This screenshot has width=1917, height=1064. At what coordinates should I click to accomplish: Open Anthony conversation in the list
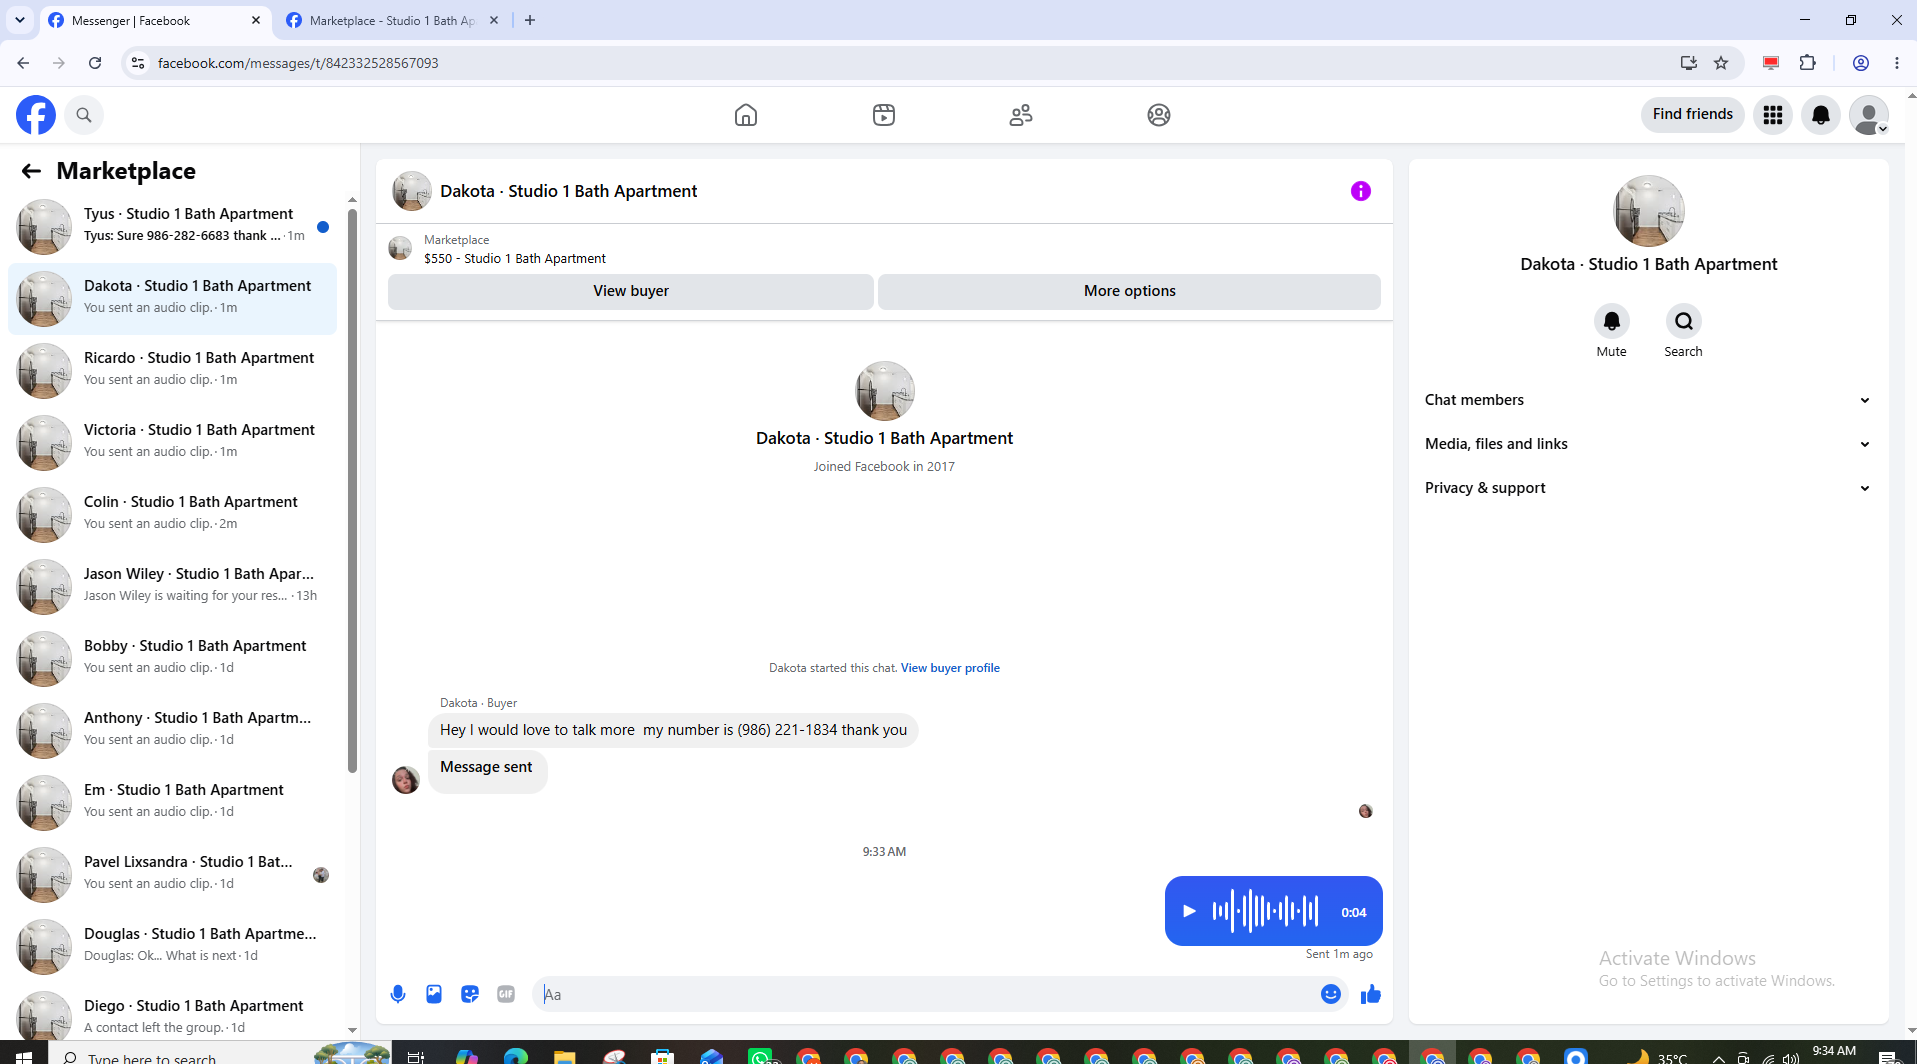coord(172,731)
